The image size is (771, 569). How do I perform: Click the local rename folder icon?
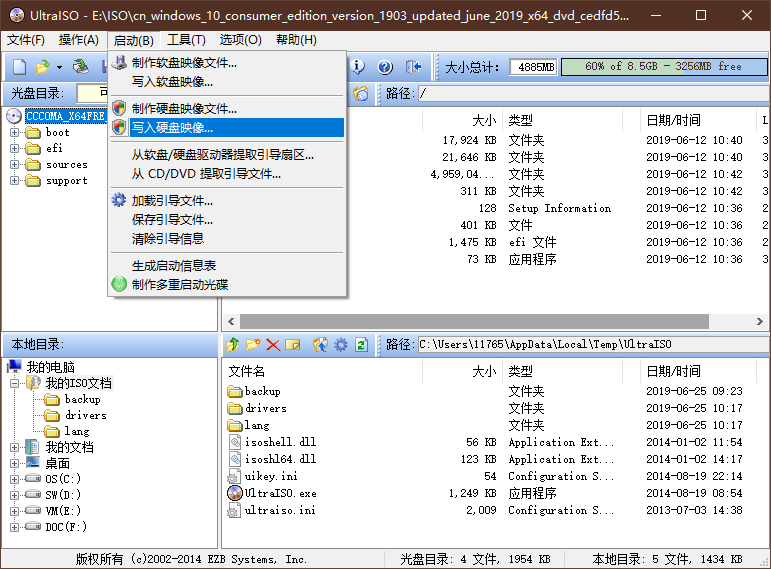tap(293, 345)
